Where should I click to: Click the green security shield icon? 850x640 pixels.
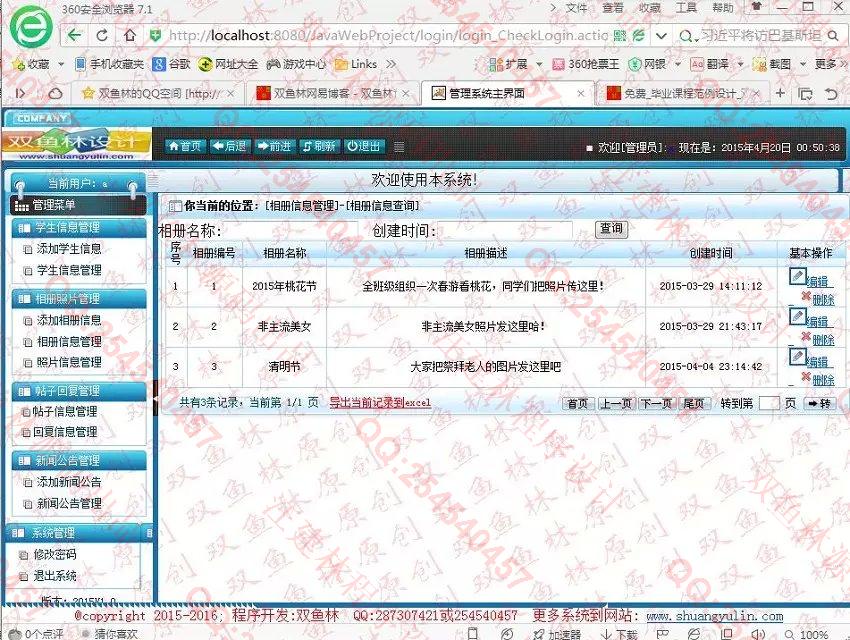[155, 36]
